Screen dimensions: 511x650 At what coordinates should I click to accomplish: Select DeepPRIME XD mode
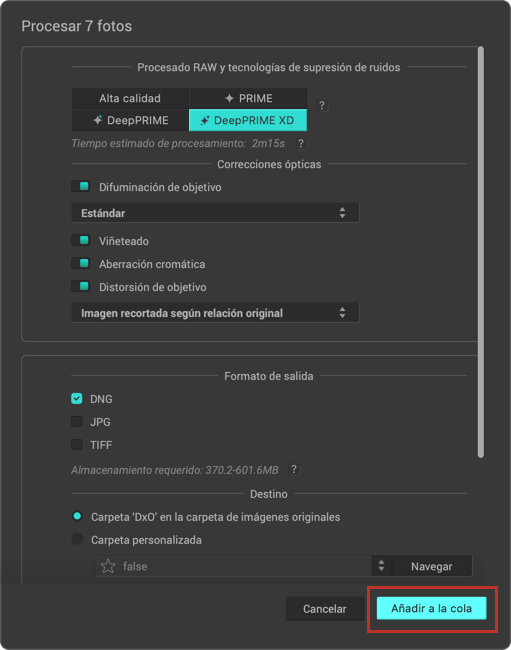pyautogui.click(x=248, y=120)
